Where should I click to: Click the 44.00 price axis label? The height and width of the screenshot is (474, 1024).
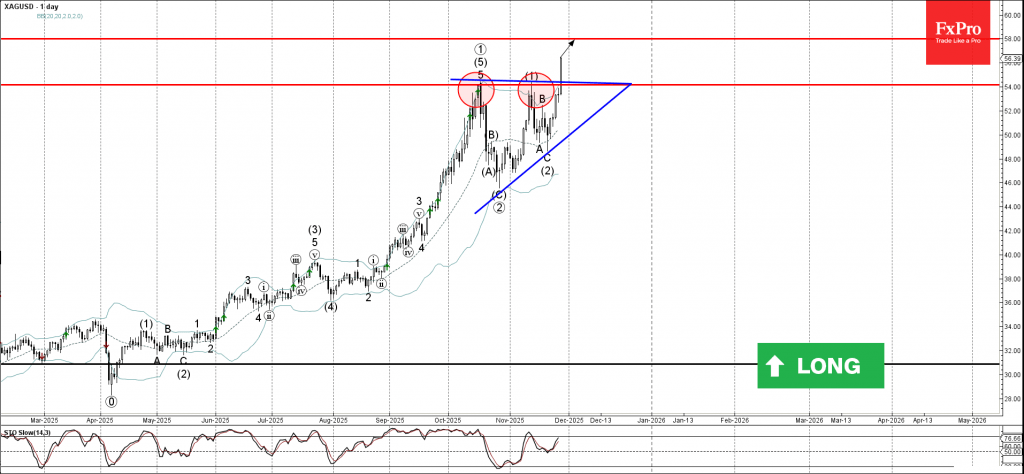1012,207
